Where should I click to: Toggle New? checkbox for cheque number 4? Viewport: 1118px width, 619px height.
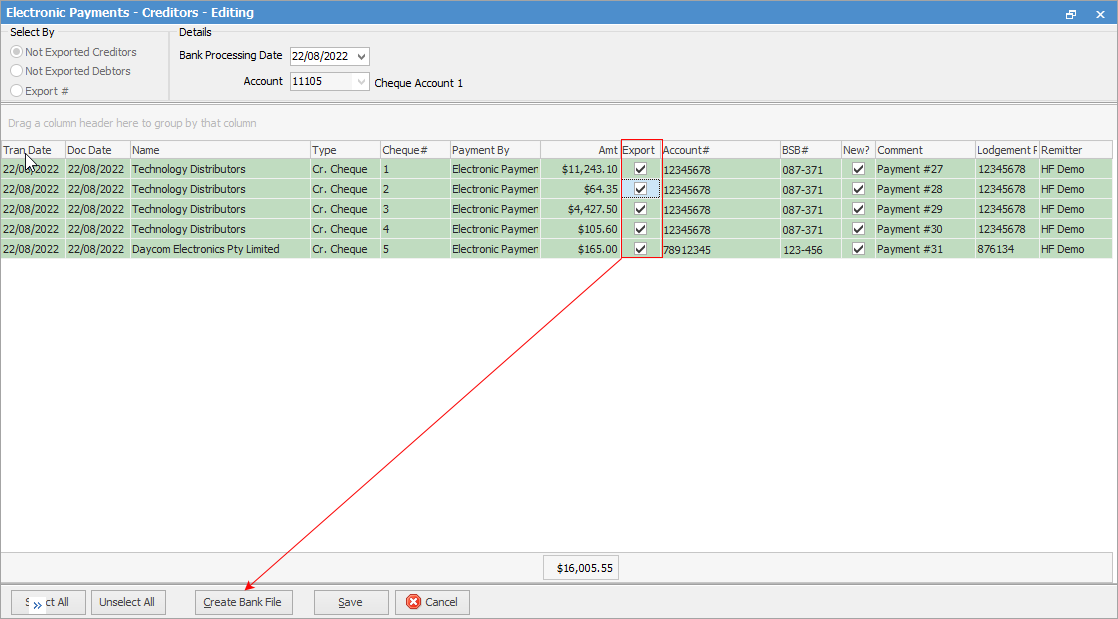[857, 229]
